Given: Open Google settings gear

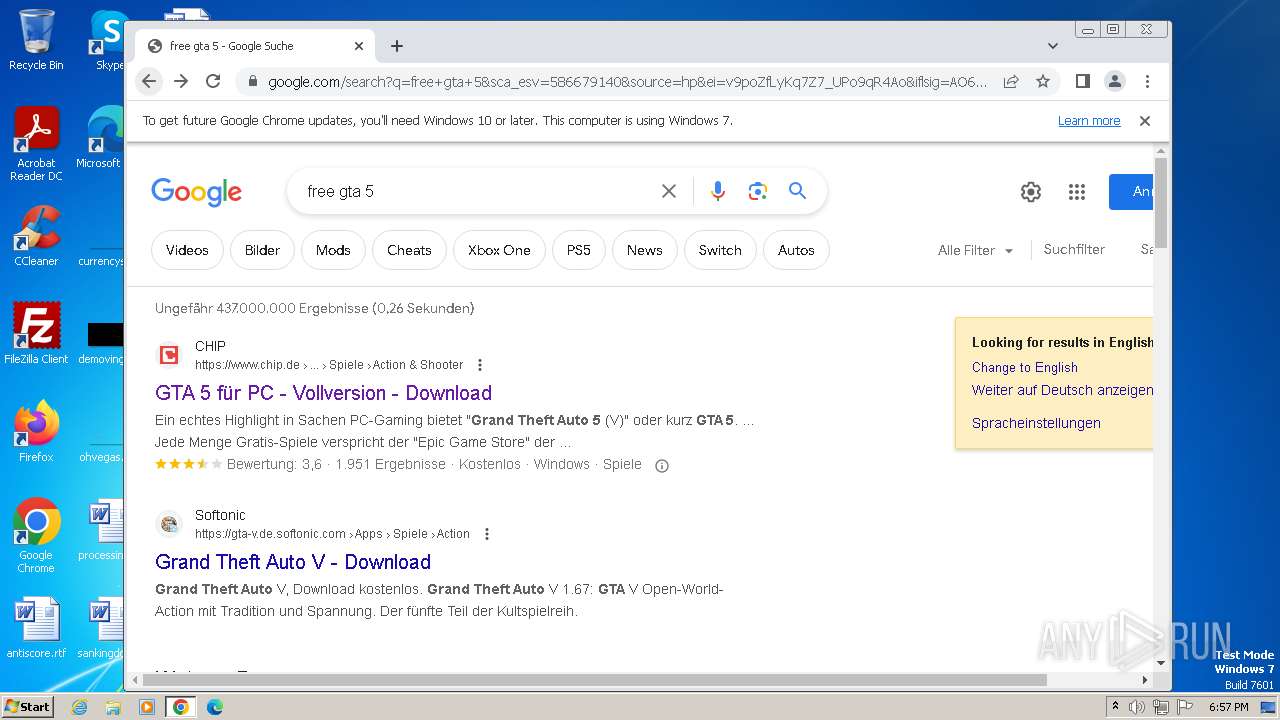Looking at the screenshot, I should pos(1031,192).
